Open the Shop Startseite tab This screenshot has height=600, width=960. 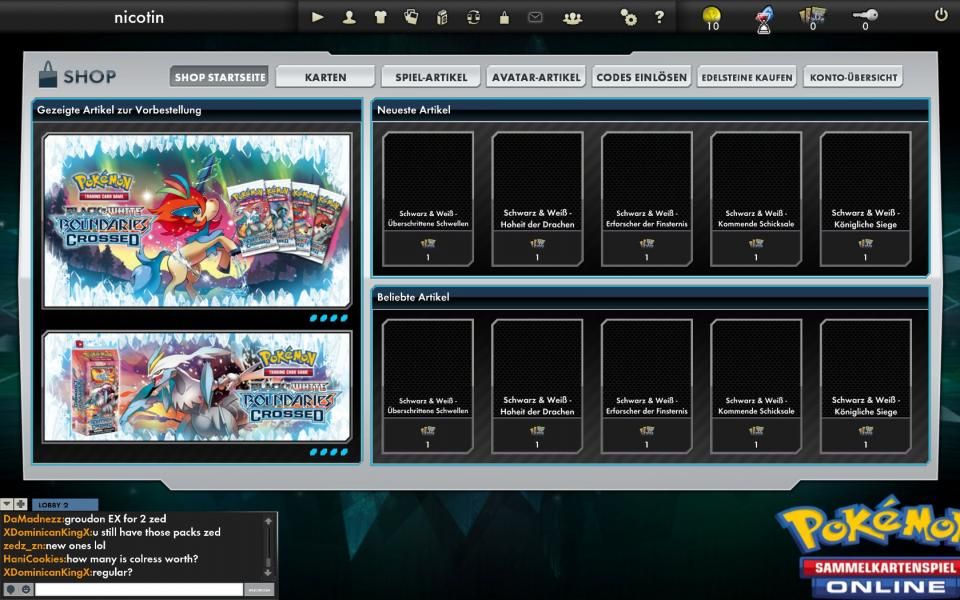219,77
